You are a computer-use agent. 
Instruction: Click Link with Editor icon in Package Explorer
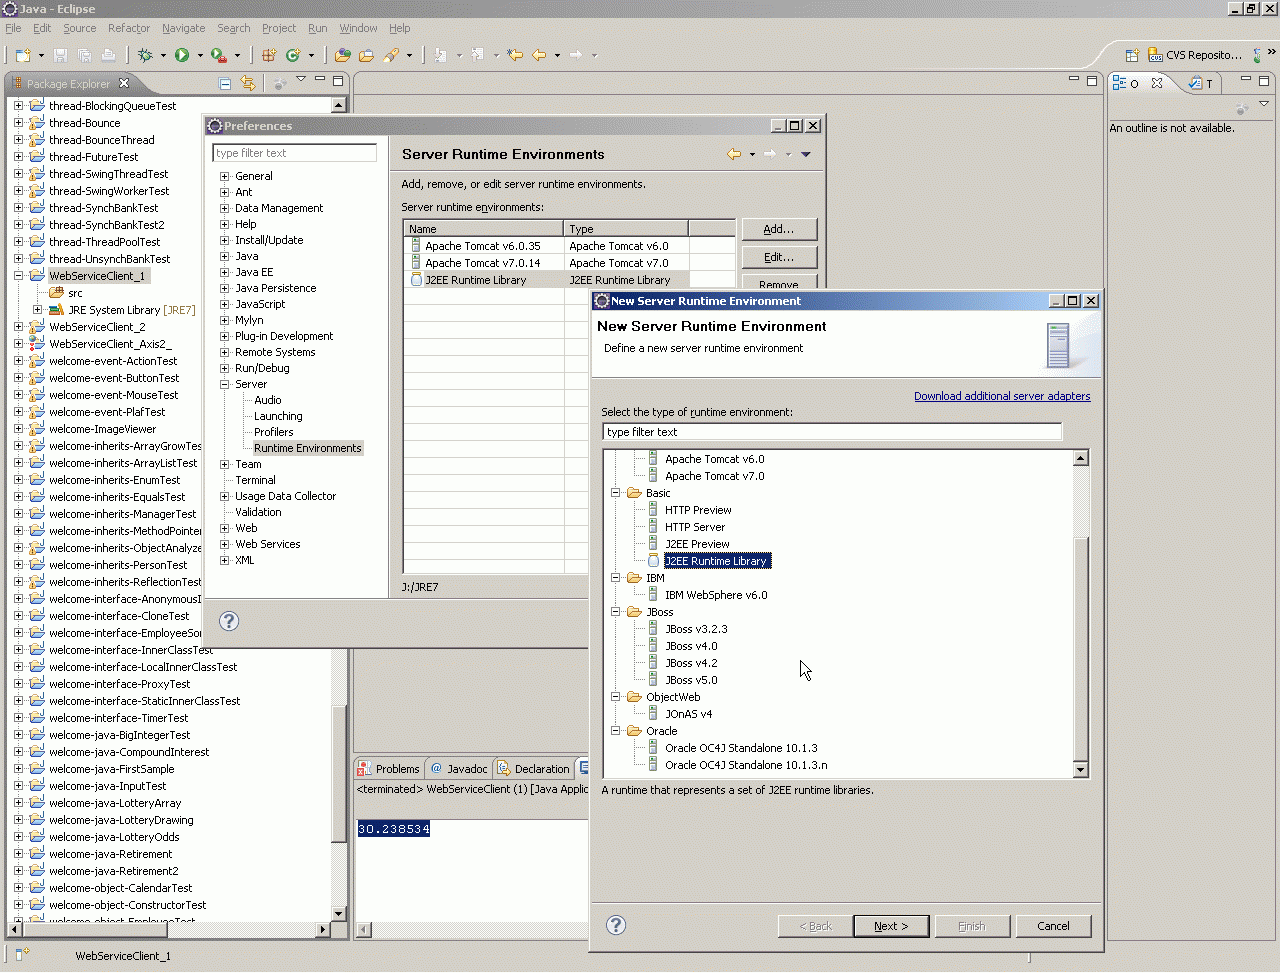pos(248,83)
